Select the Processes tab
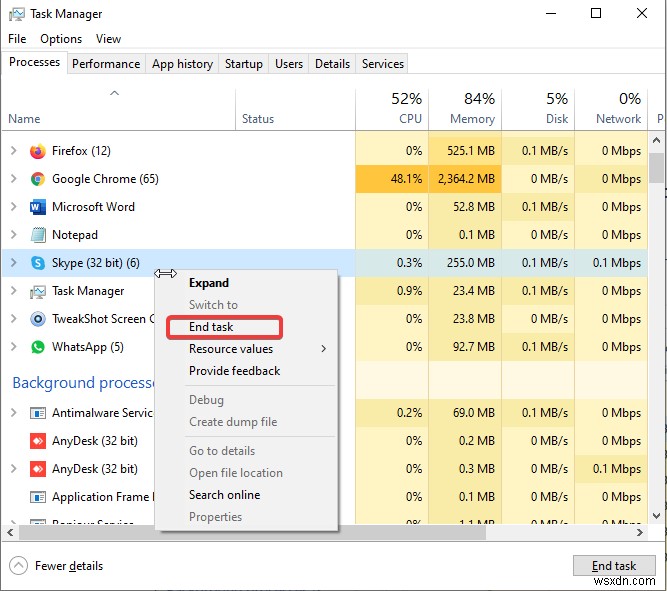 [34, 62]
